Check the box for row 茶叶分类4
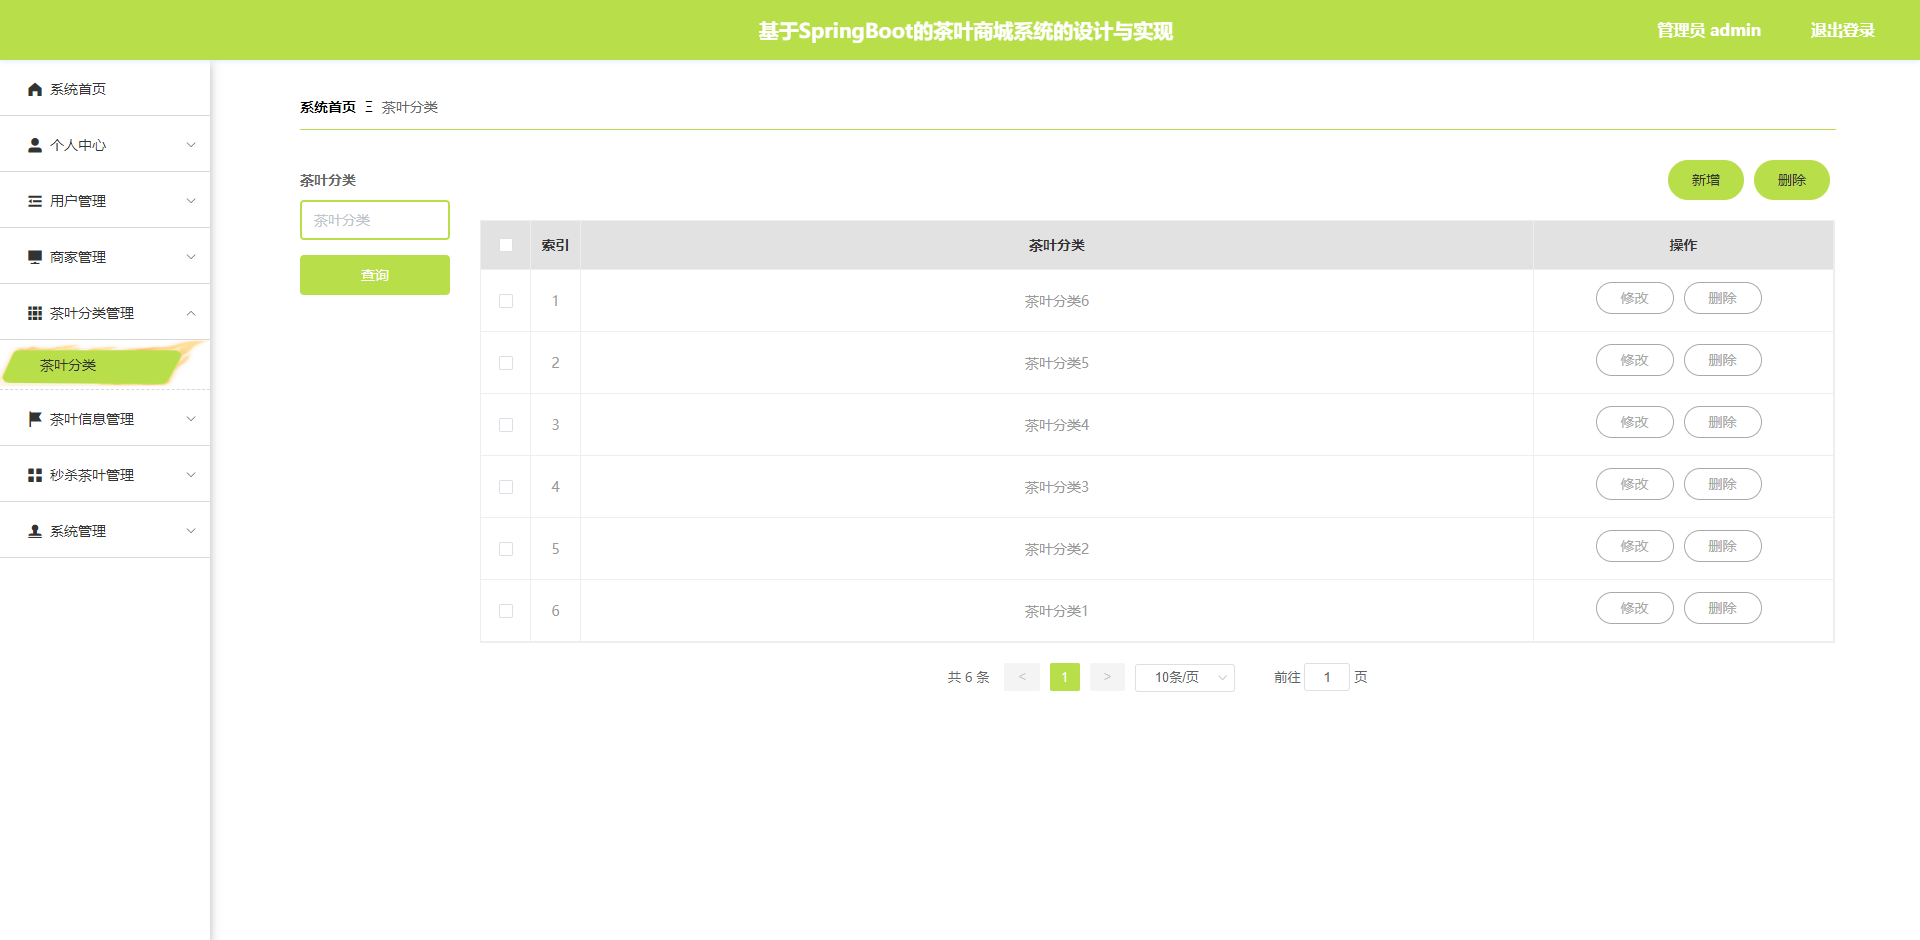This screenshot has height=940, width=1920. pyautogui.click(x=506, y=425)
